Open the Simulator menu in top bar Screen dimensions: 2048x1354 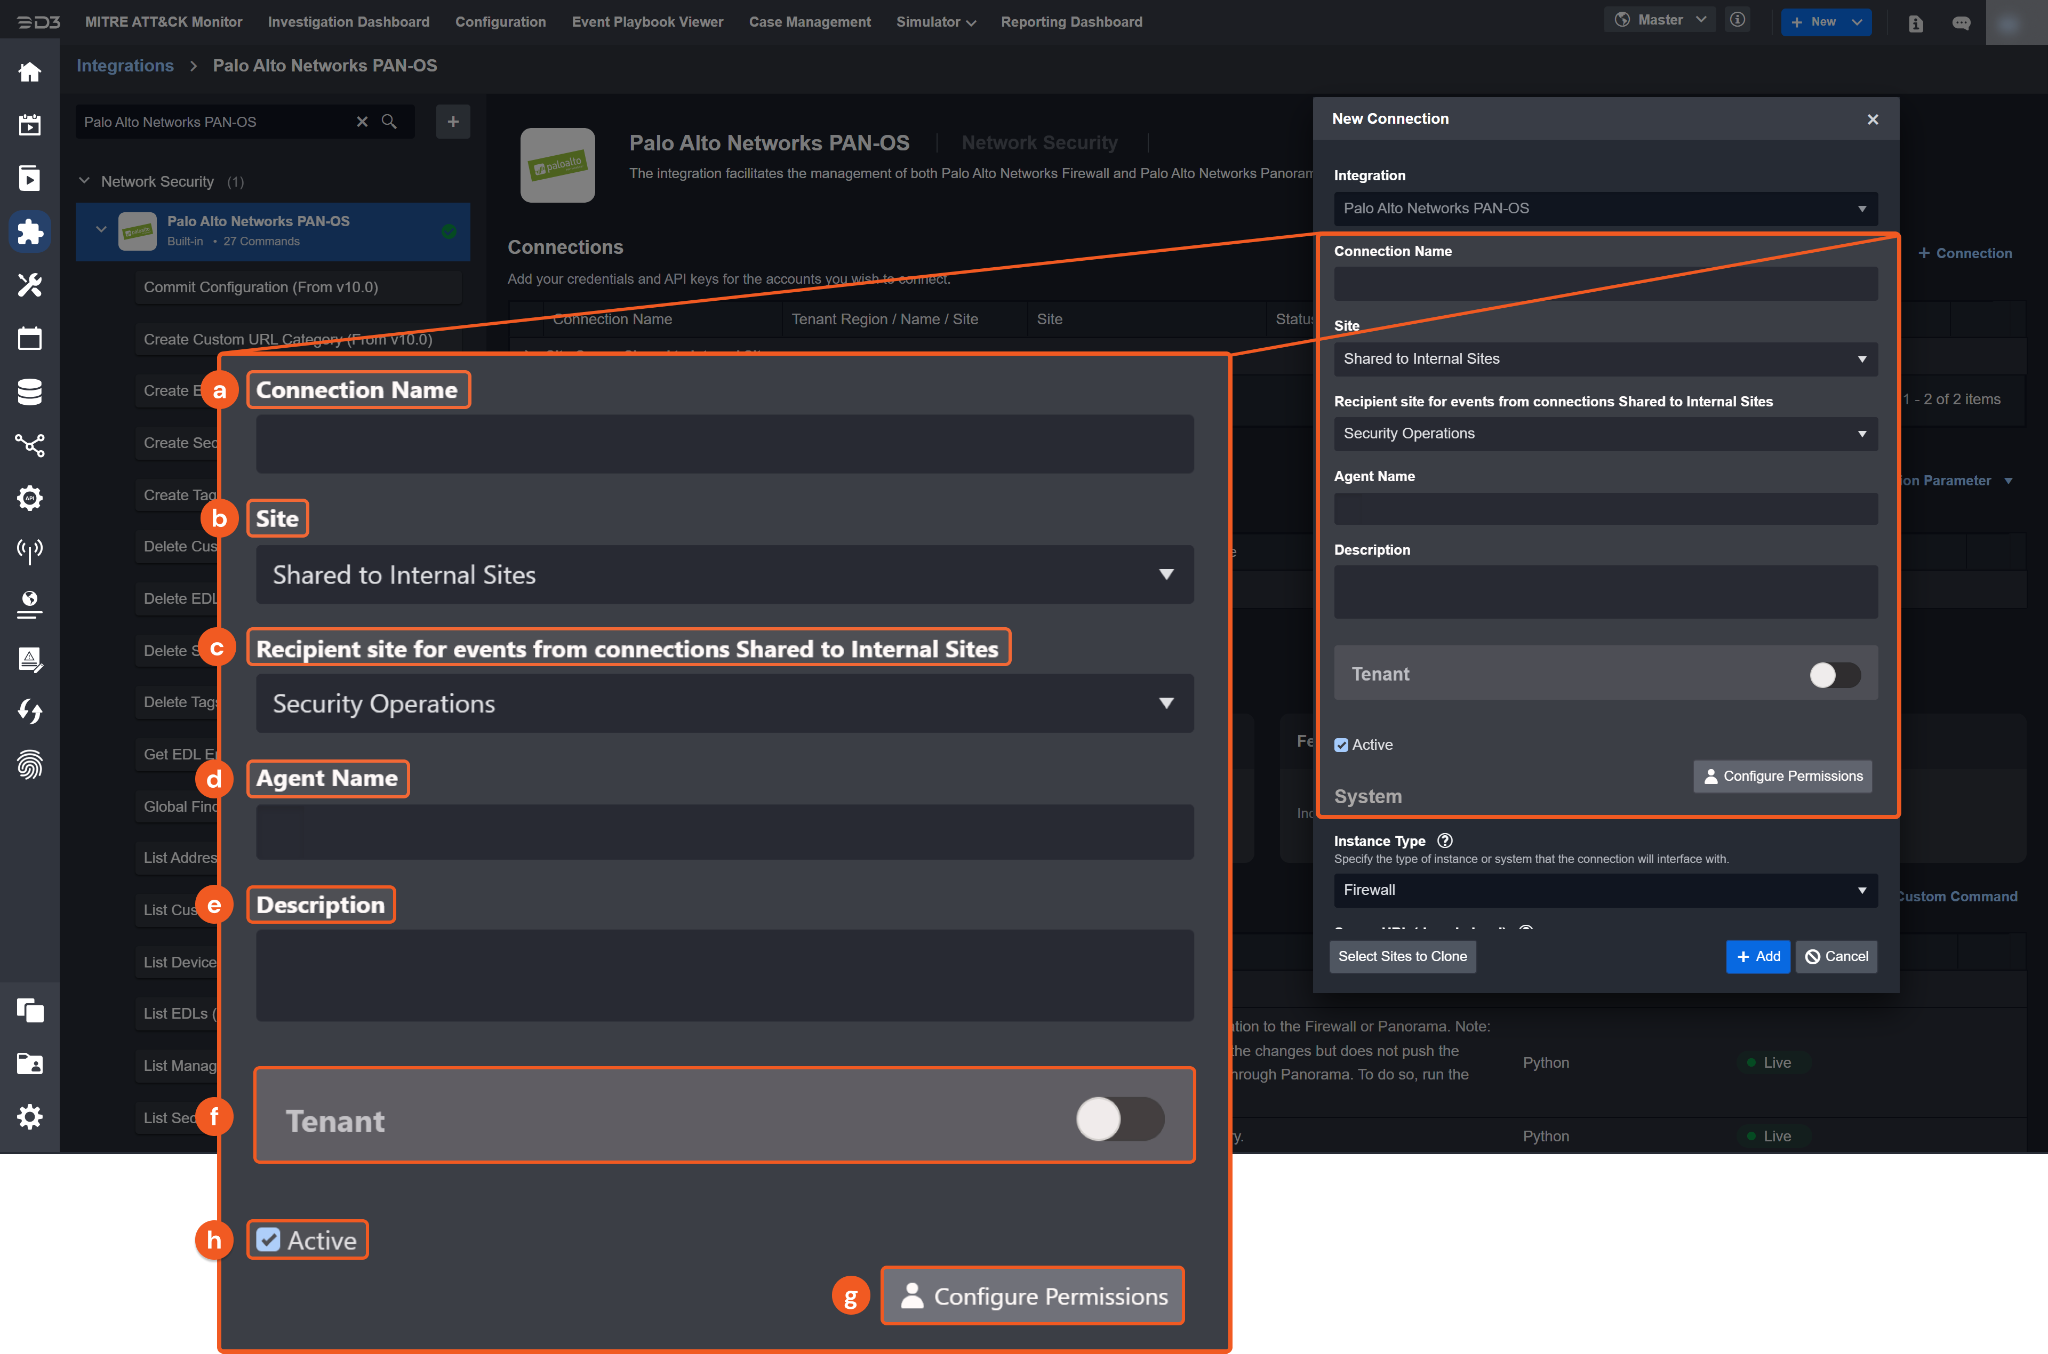tap(935, 22)
